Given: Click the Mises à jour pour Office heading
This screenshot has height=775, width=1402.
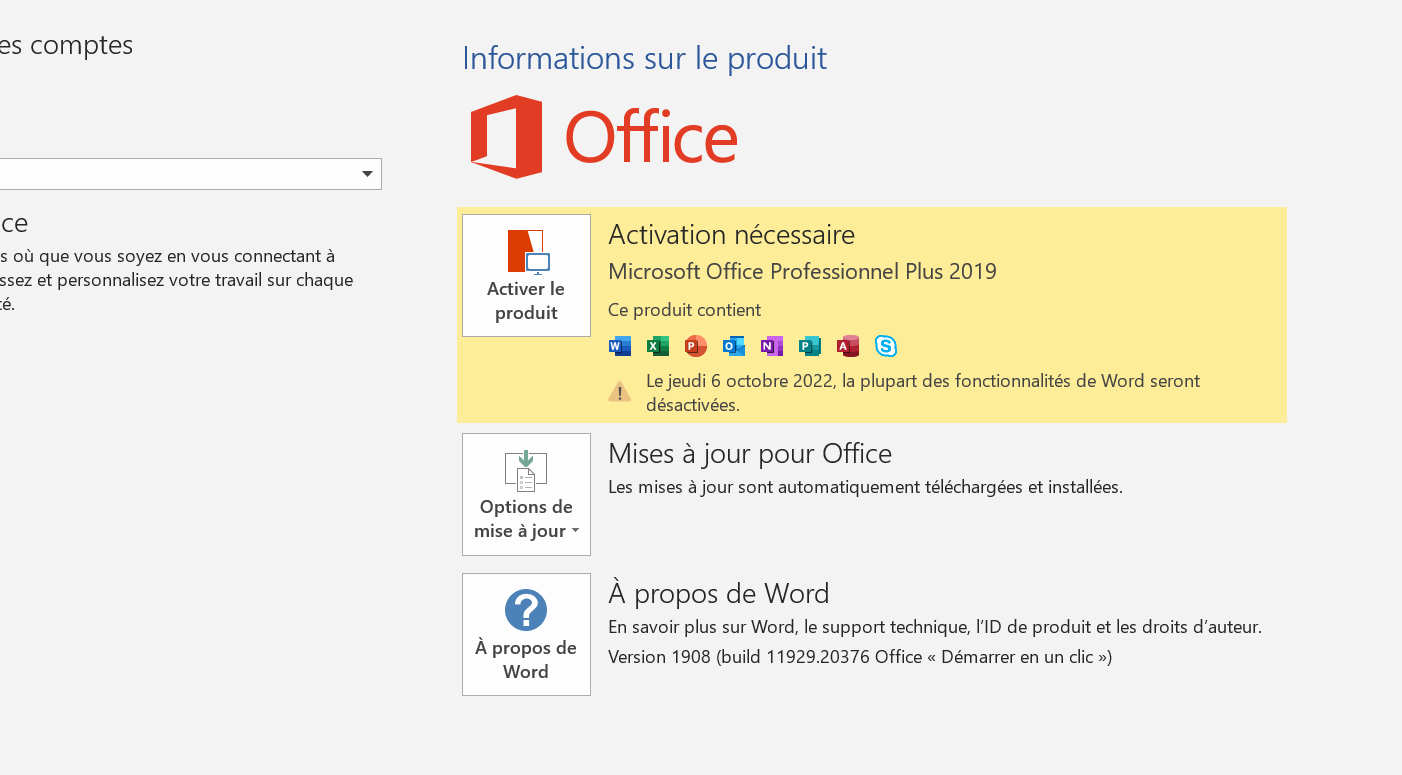Looking at the screenshot, I should tap(750, 454).
